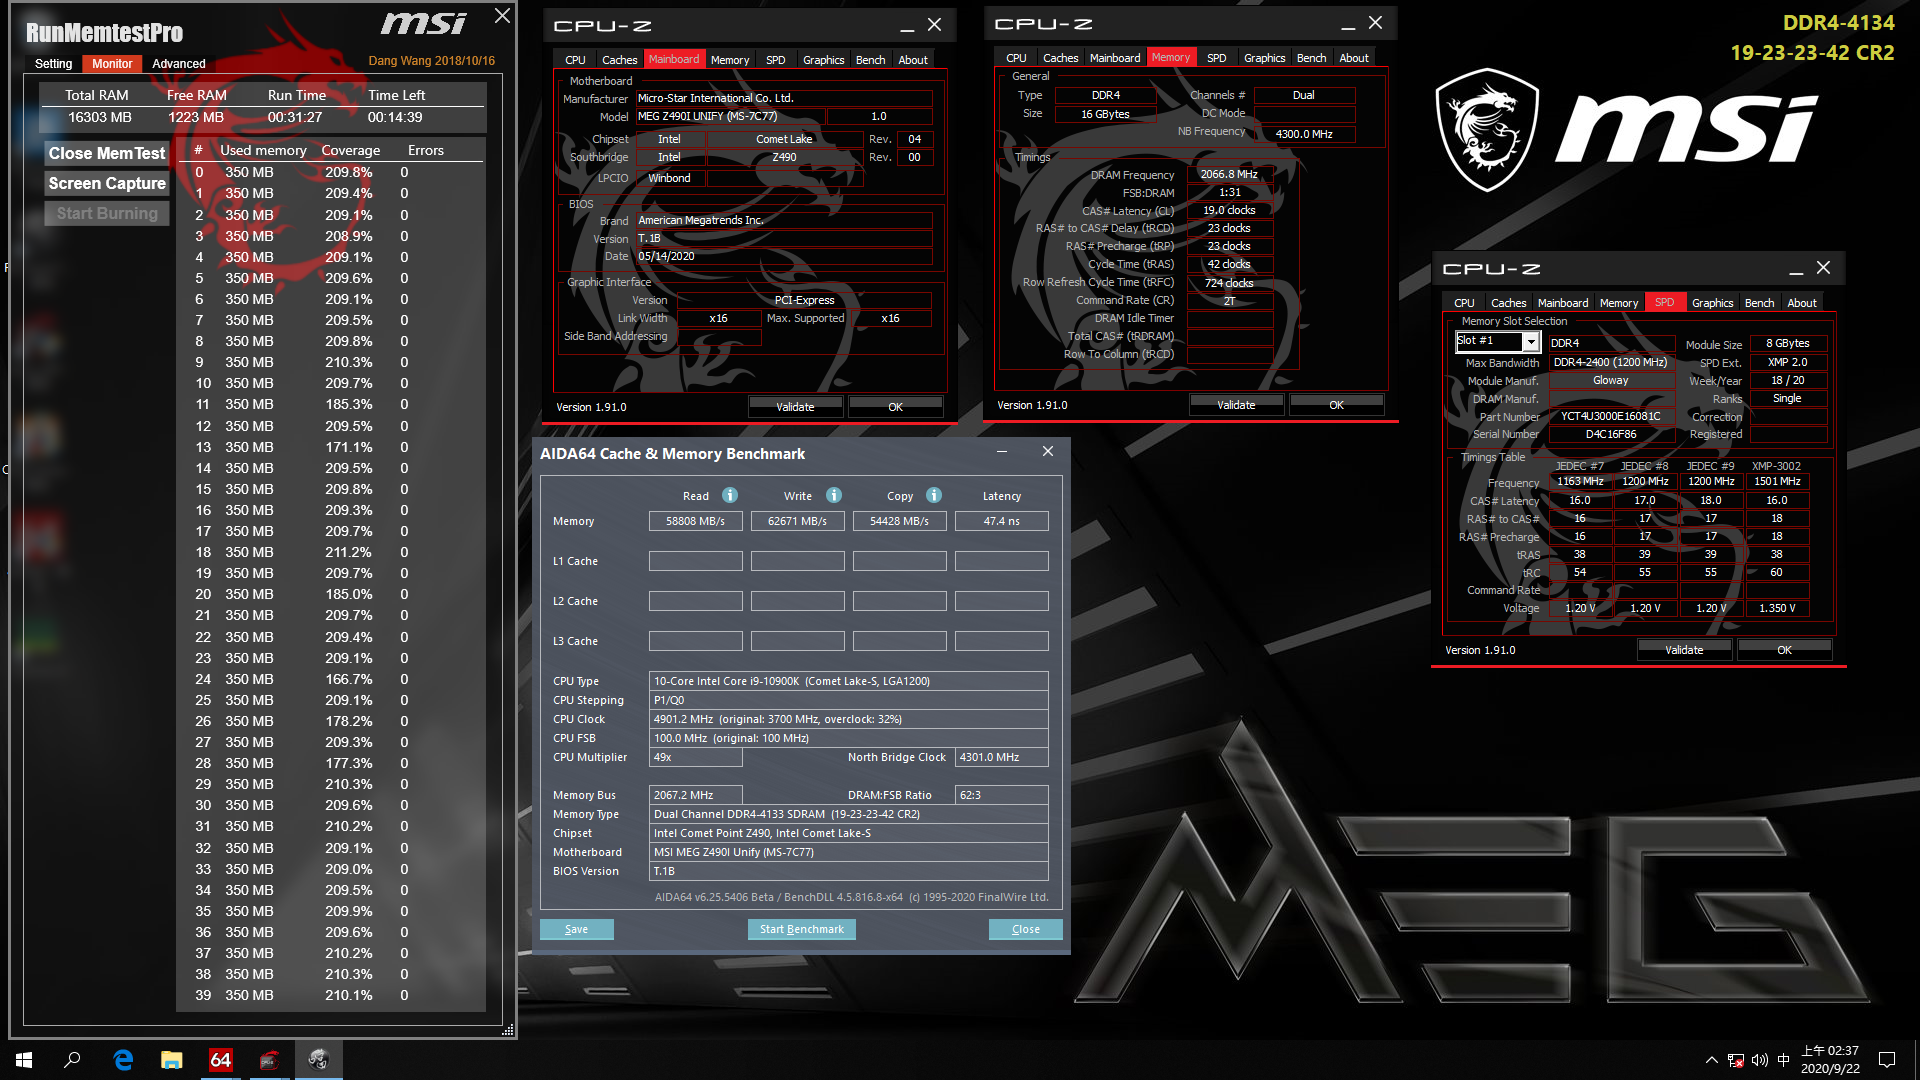Viewport: 1920px width, 1080px height.
Task: Click the taskbar search icon
Action: click(x=72, y=1060)
